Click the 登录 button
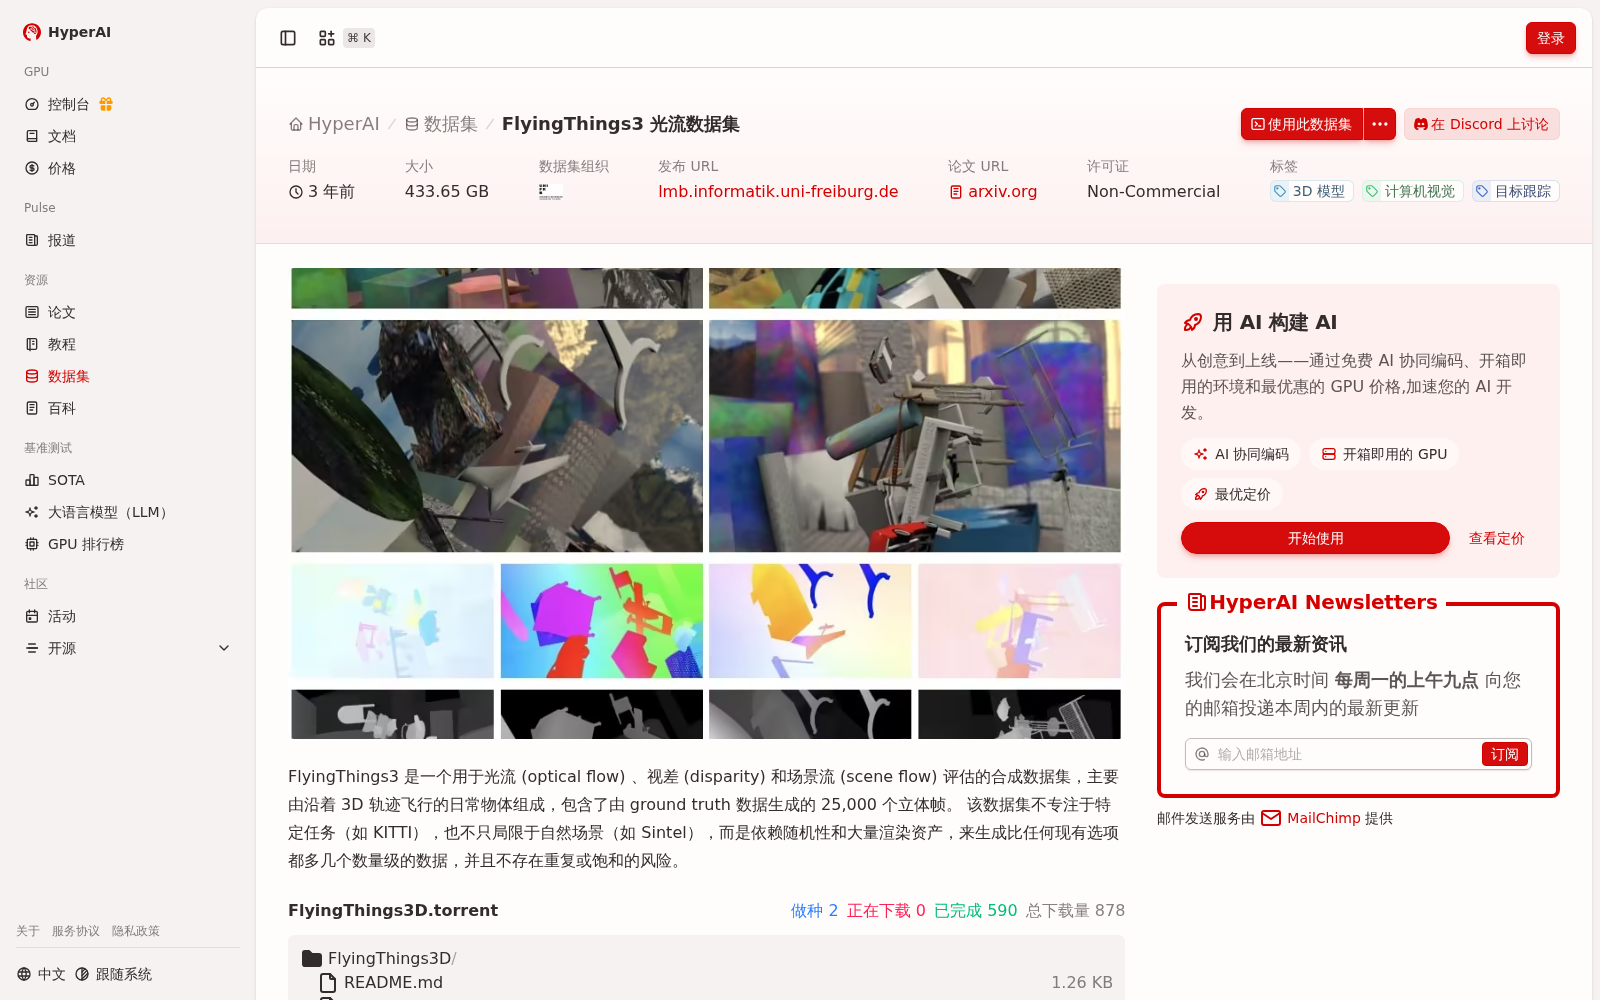The width and height of the screenshot is (1600, 1000). (1550, 38)
